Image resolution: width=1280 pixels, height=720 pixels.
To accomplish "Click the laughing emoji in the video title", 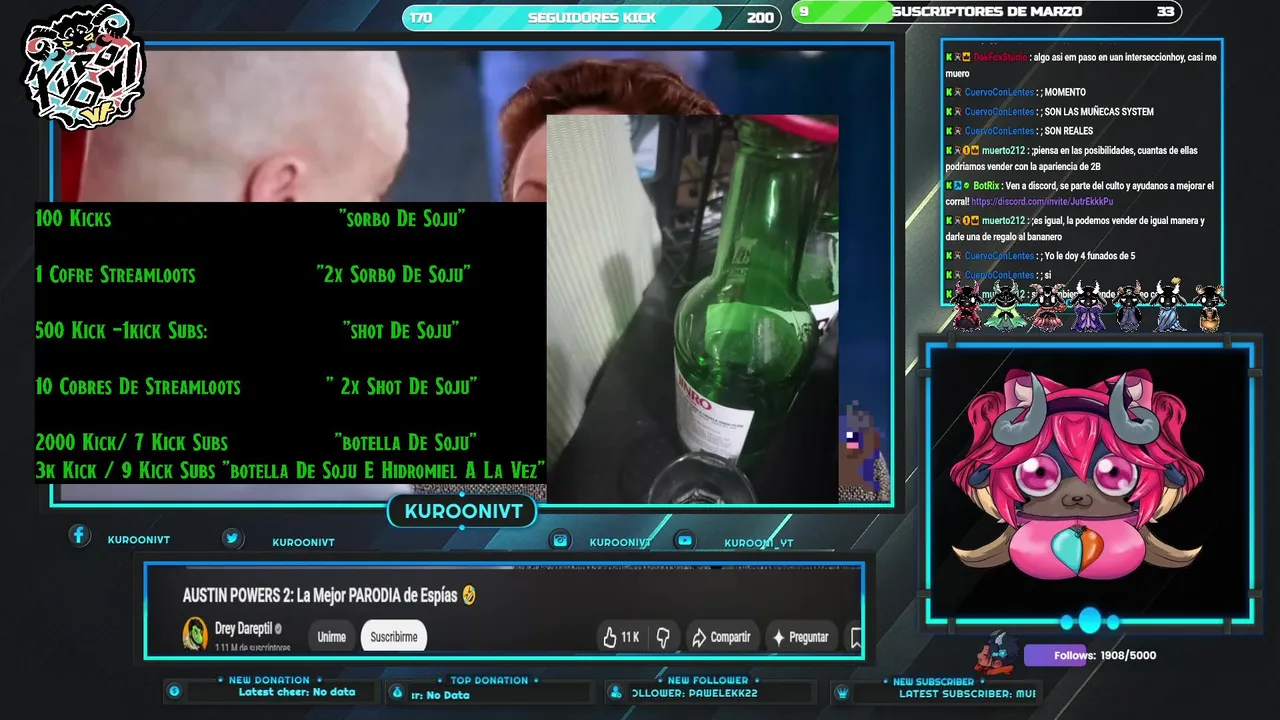I will [x=469, y=595].
